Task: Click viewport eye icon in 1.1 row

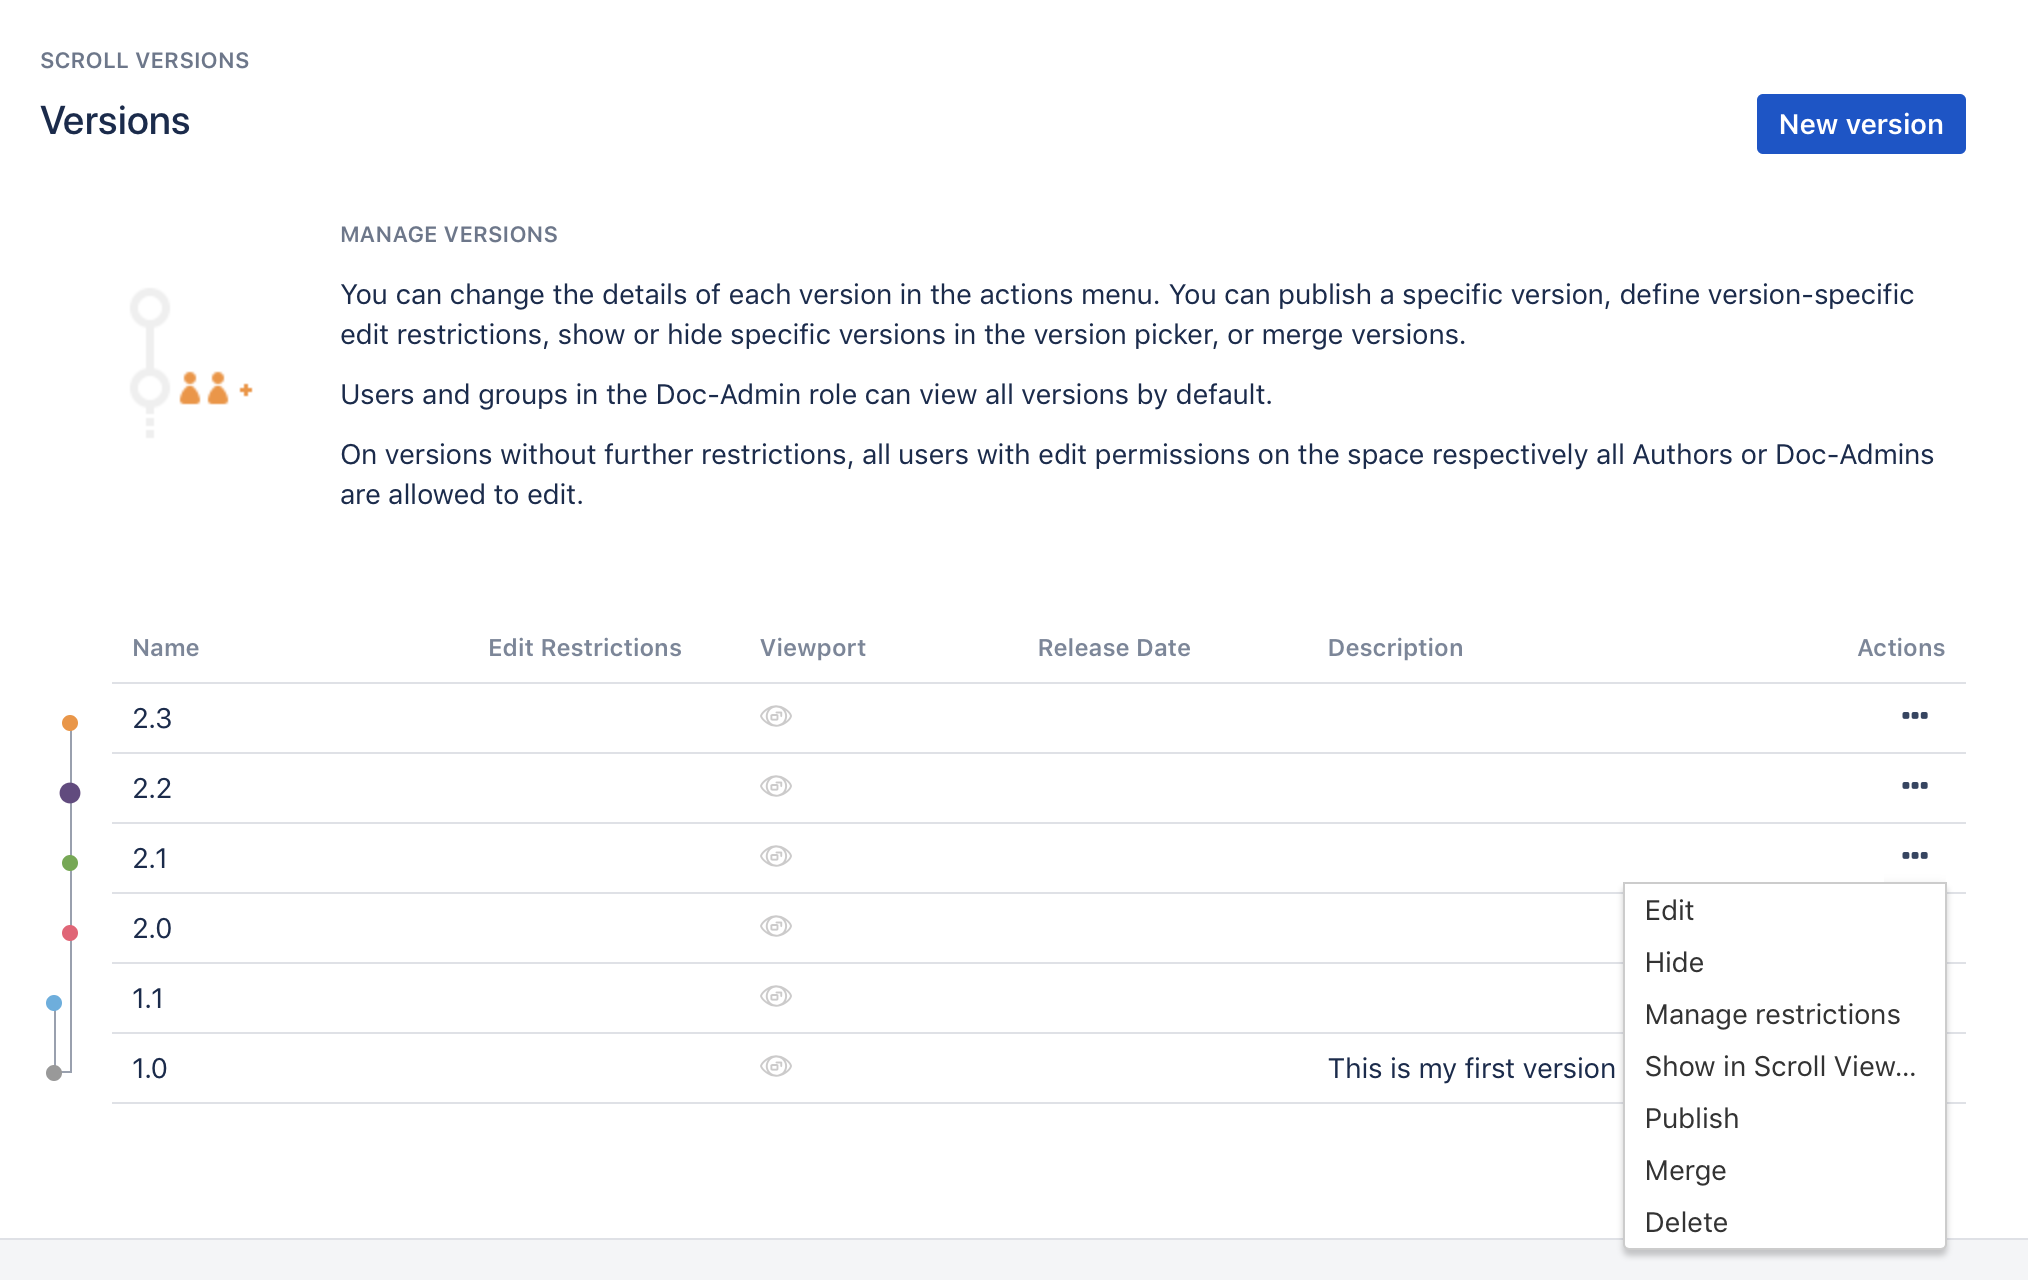Action: [x=775, y=996]
